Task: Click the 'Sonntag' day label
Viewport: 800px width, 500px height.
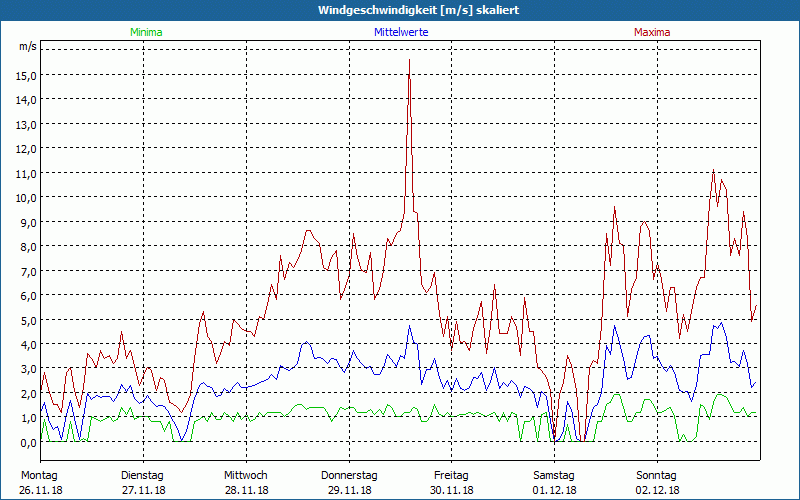Action: coord(657,476)
